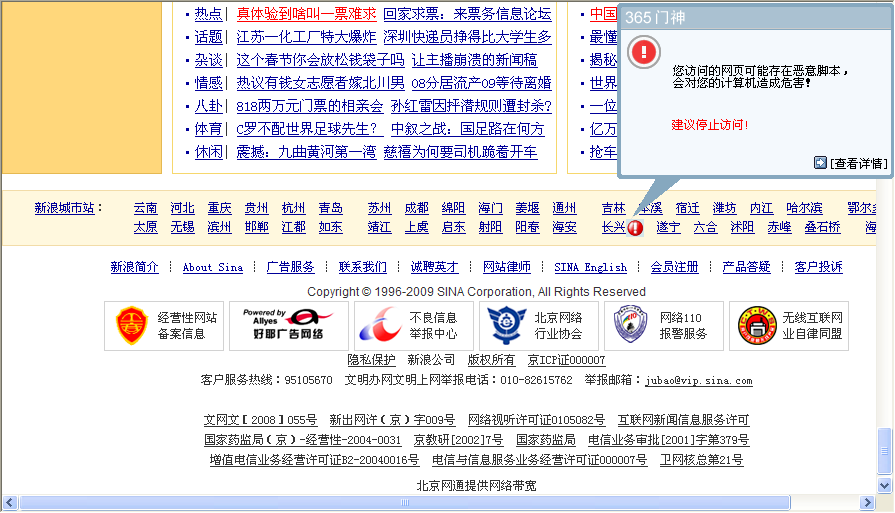Select the 成都 city site
This screenshot has width=895, height=513.
(416, 208)
